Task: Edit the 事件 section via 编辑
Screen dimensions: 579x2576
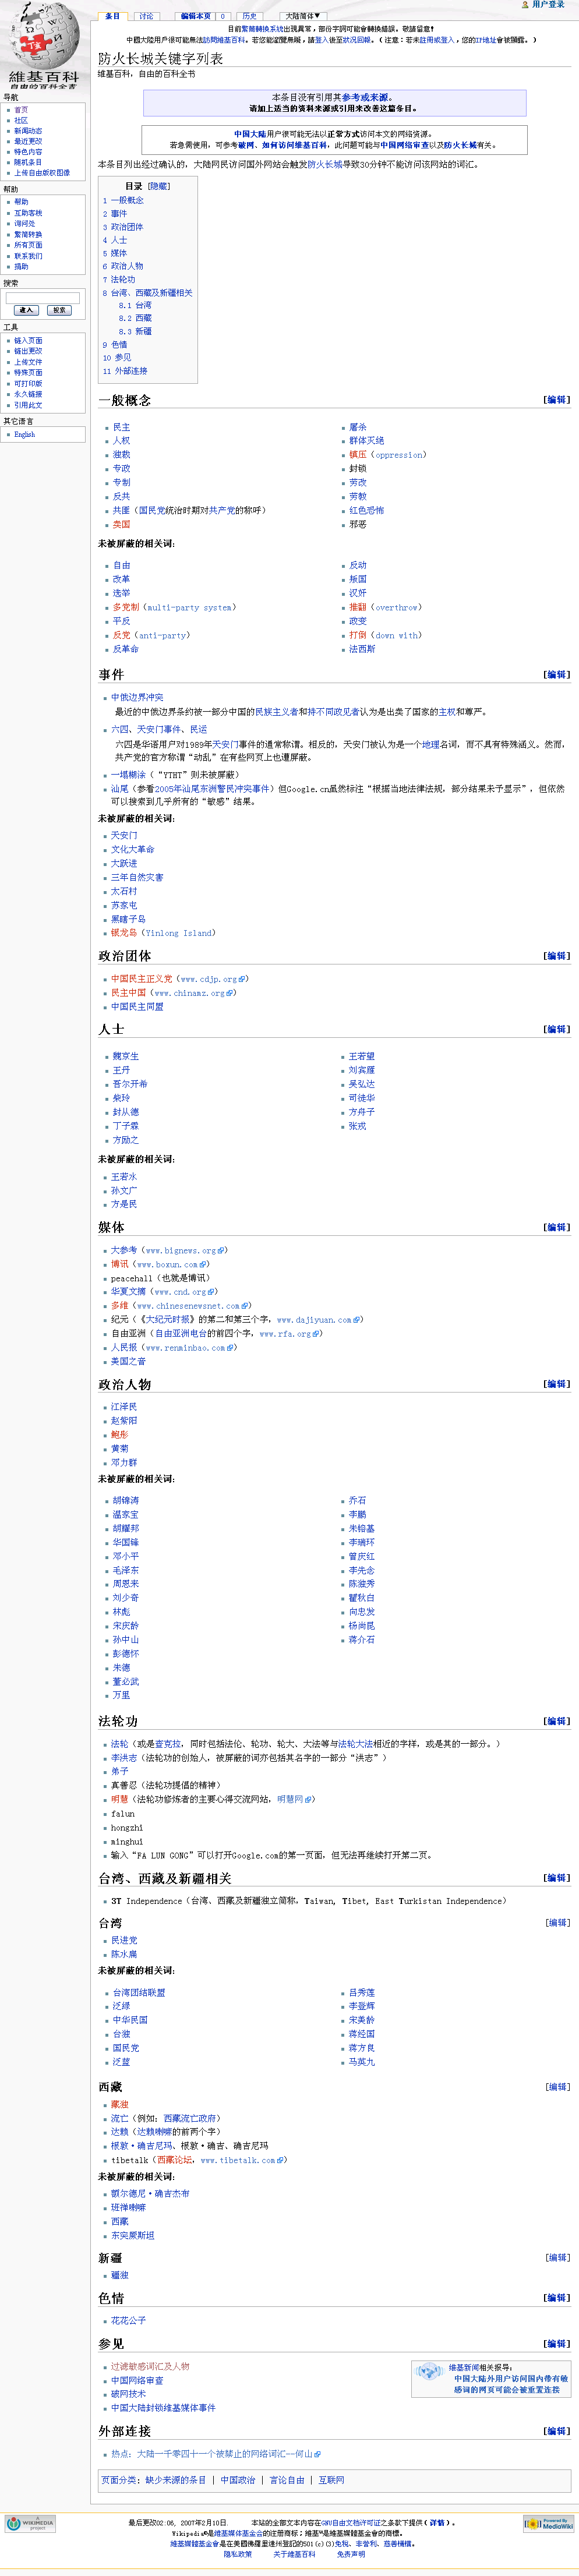Action: (x=557, y=675)
